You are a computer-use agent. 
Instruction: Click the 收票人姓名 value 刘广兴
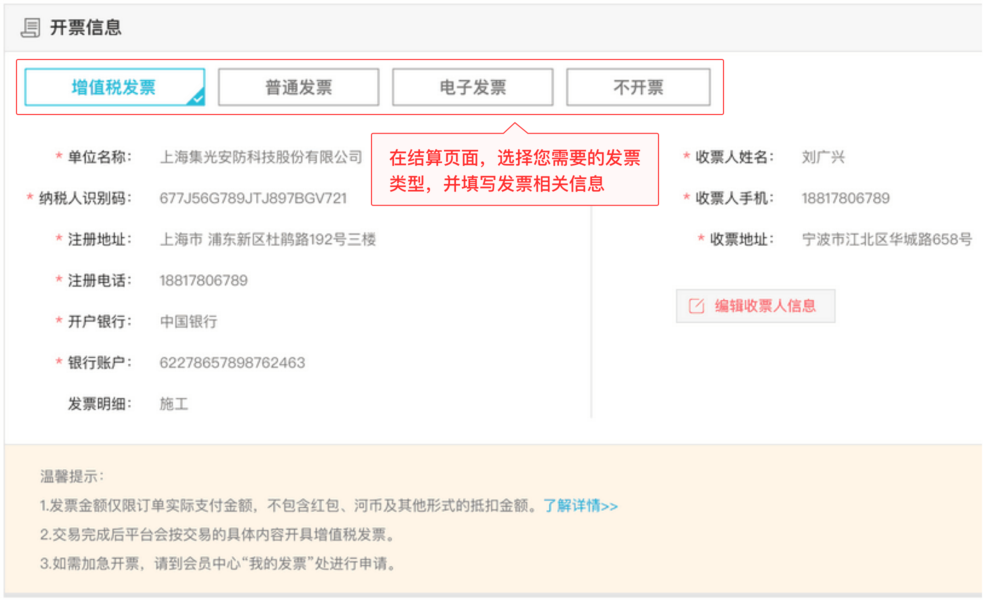click(x=823, y=157)
